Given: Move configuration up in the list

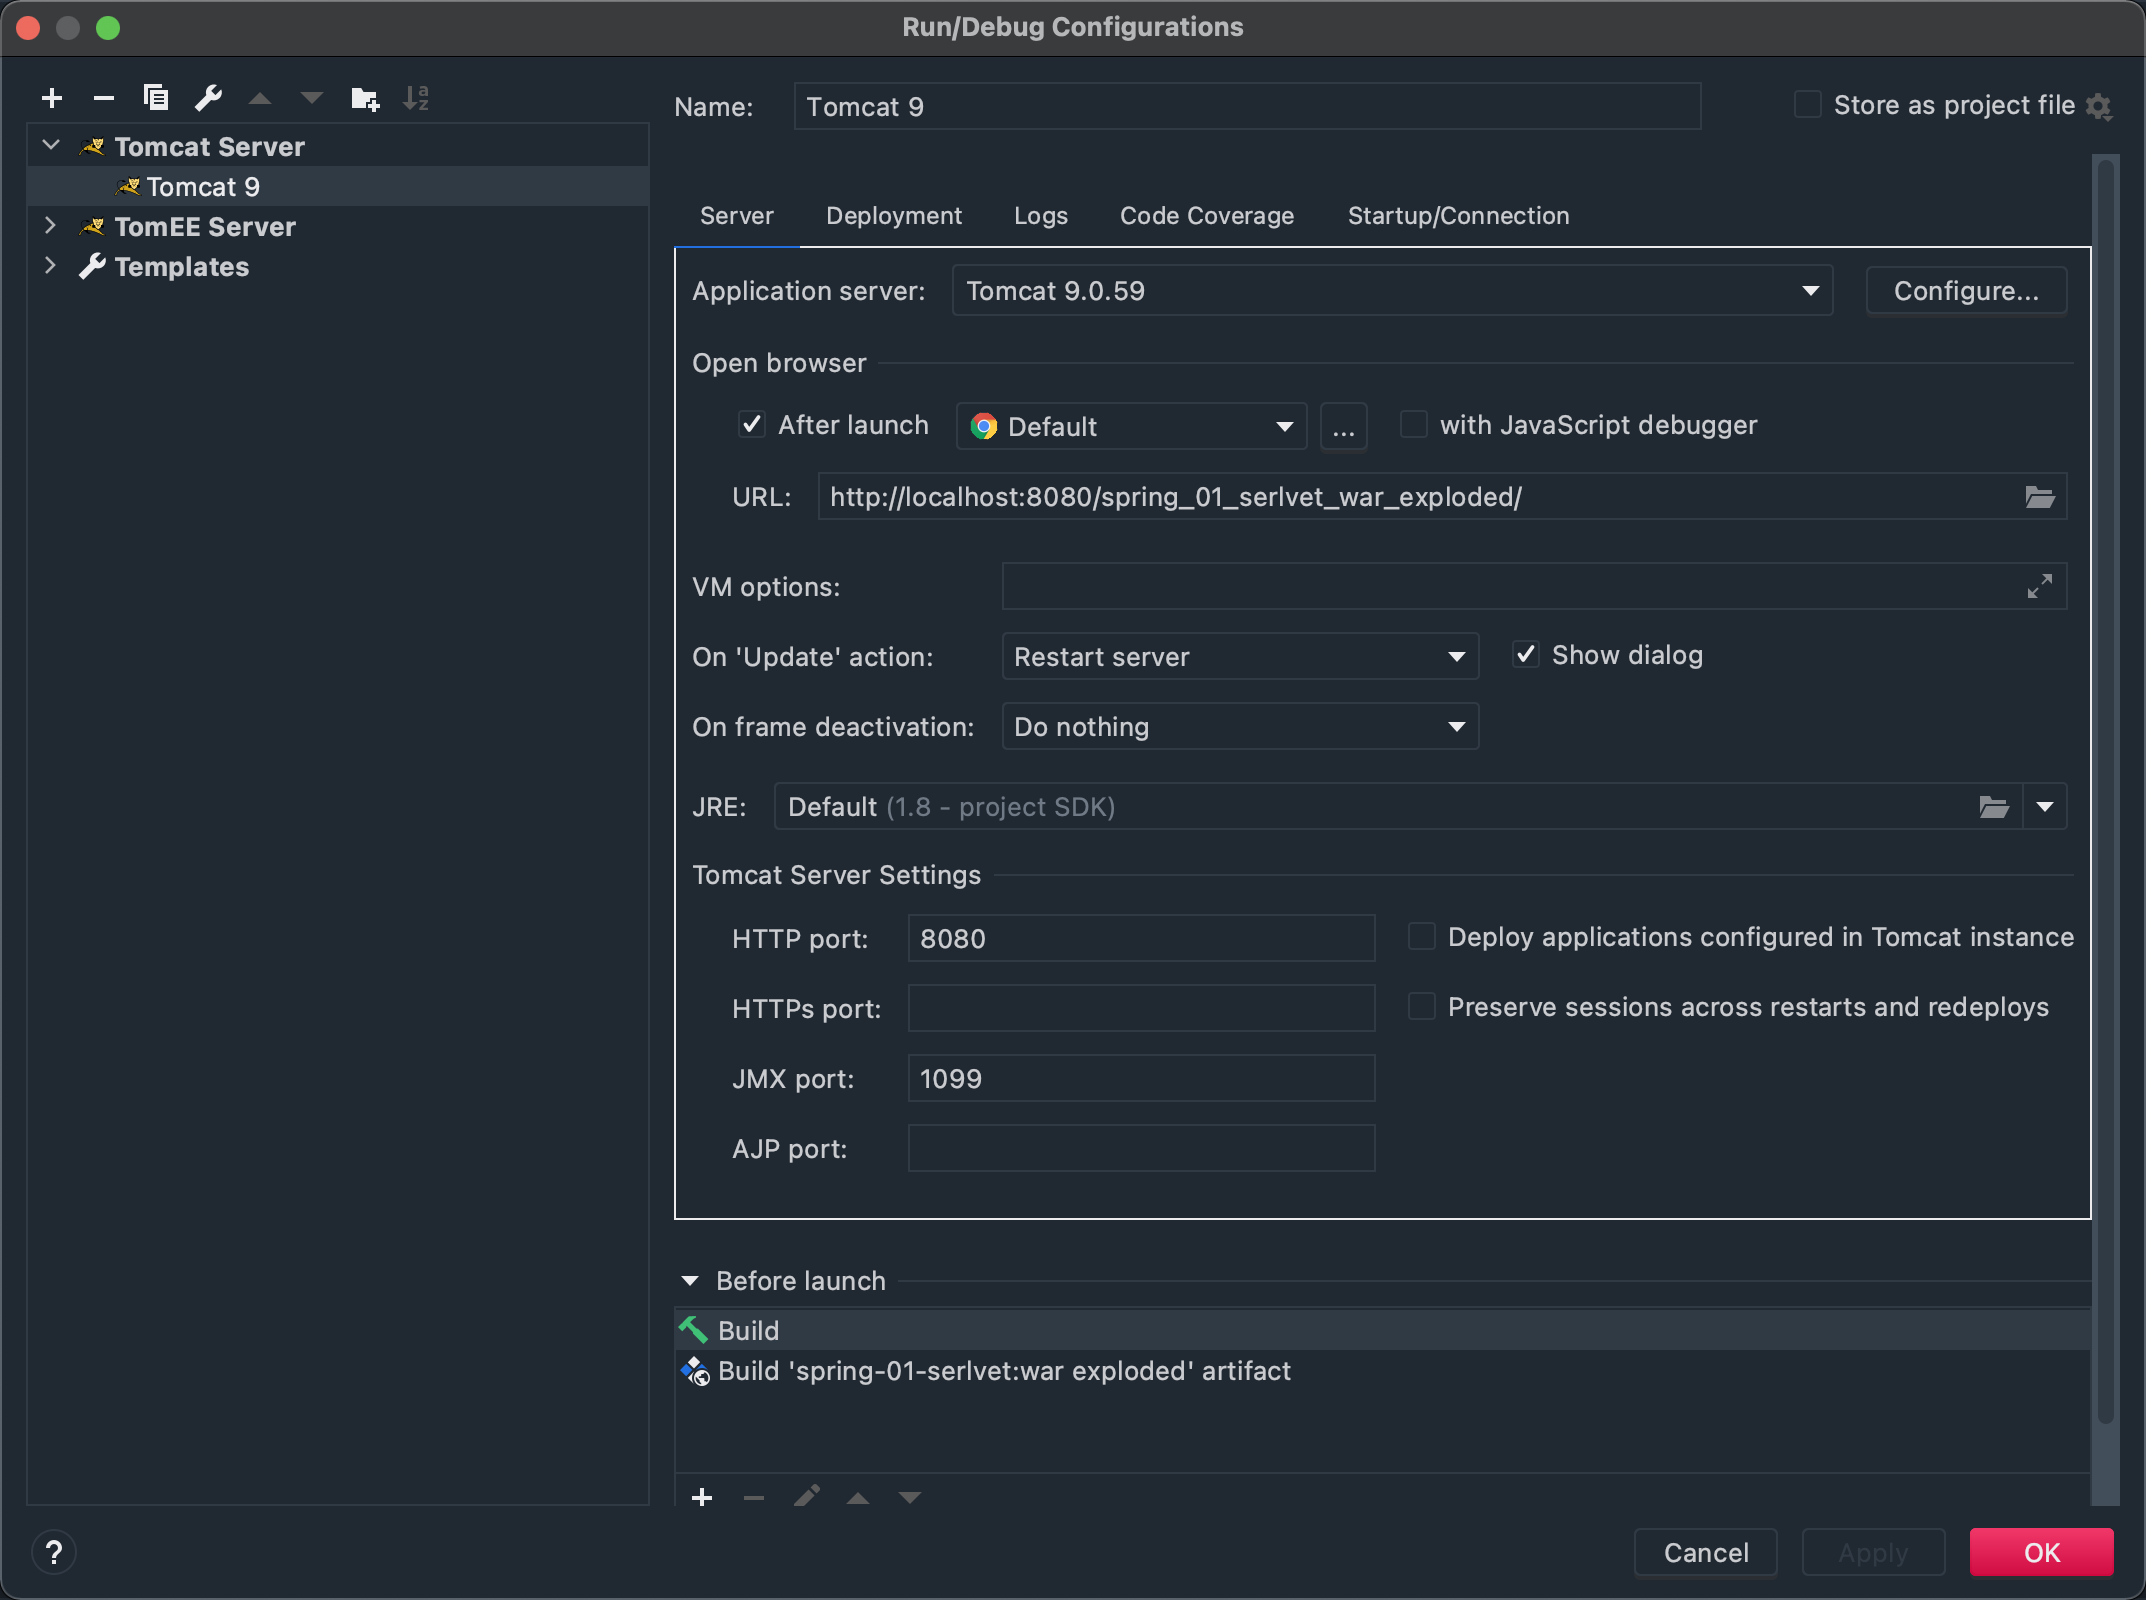Looking at the screenshot, I should coord(260,98).
